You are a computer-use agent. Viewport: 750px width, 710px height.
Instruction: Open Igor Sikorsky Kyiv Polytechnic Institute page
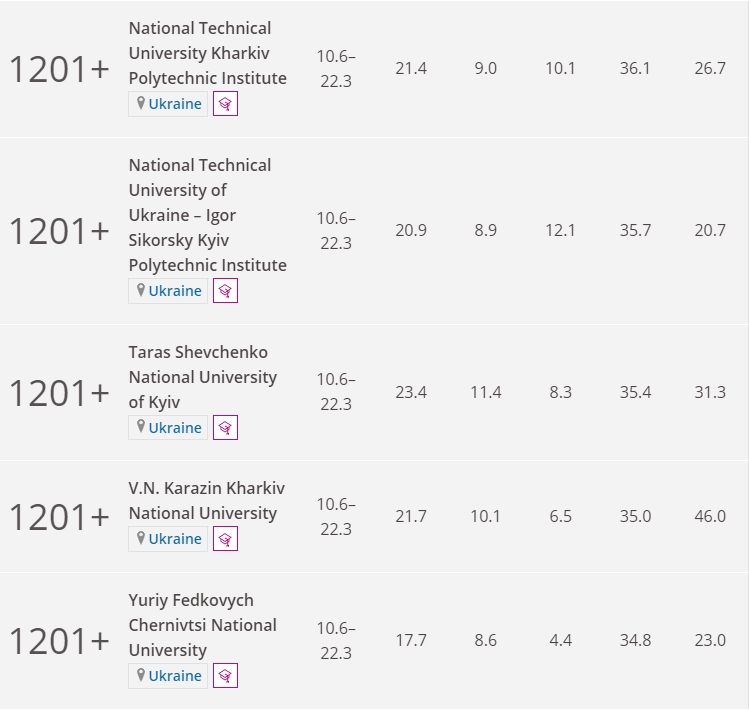pyautogui.click(x=208, y=215)
